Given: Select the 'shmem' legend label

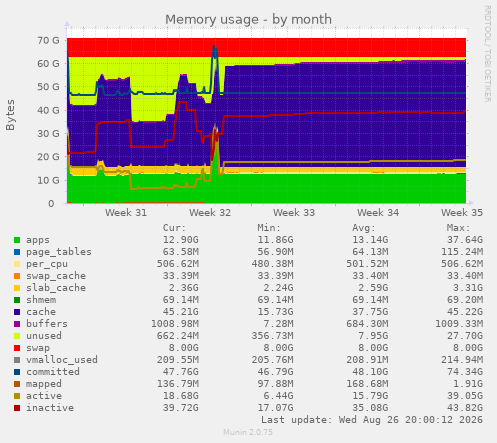Looking at the screenshot, I should tap(41, 300).
